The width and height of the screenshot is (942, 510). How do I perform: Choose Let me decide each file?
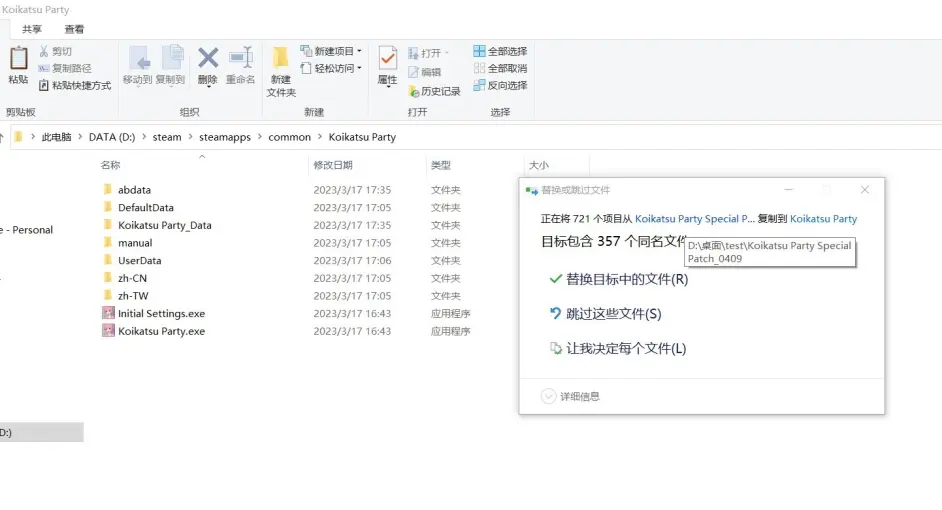625,349
